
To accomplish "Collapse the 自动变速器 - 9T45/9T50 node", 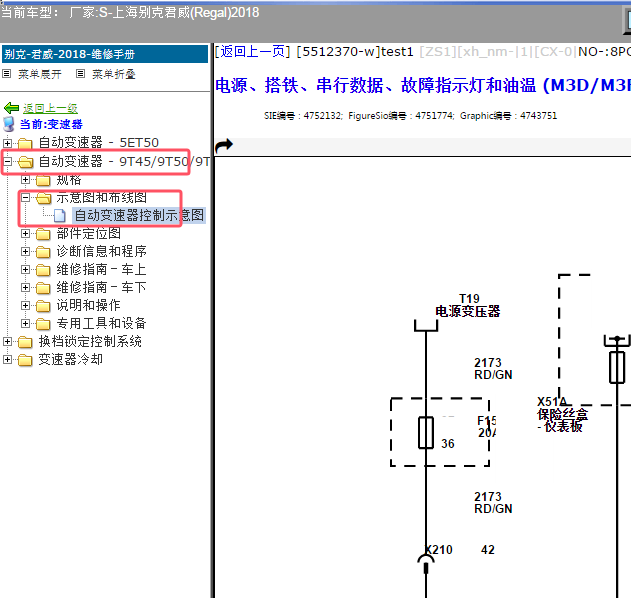I will [x=7, y=161].
